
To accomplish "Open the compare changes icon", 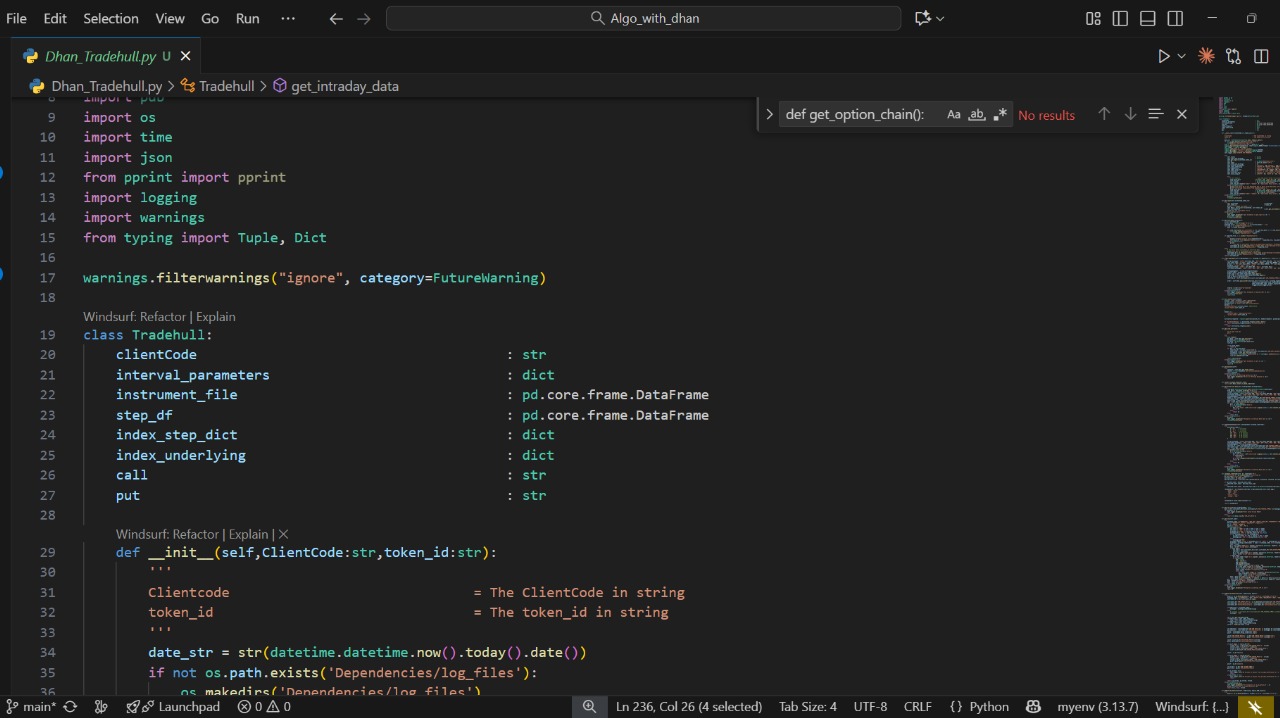I will coord(1234,57).
